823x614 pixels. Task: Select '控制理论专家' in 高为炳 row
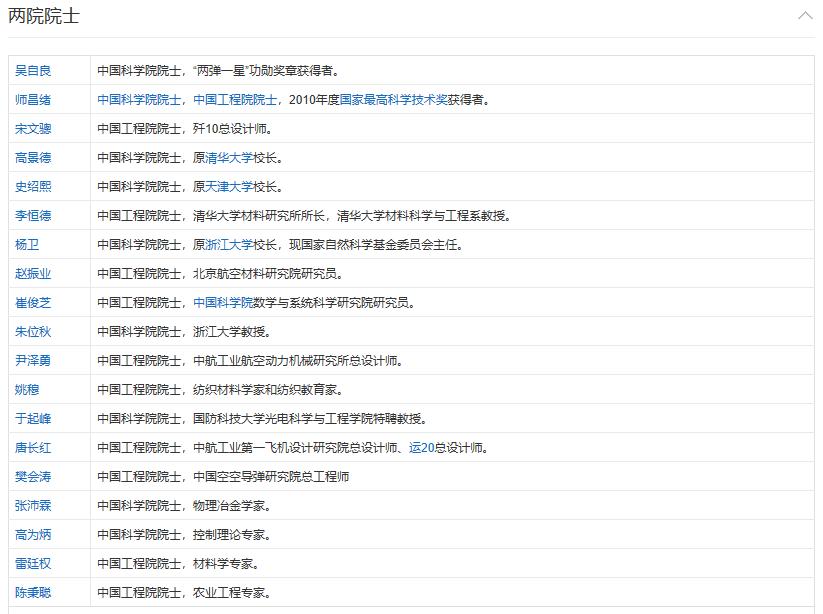pyautogui.click(x=229, y=535)
